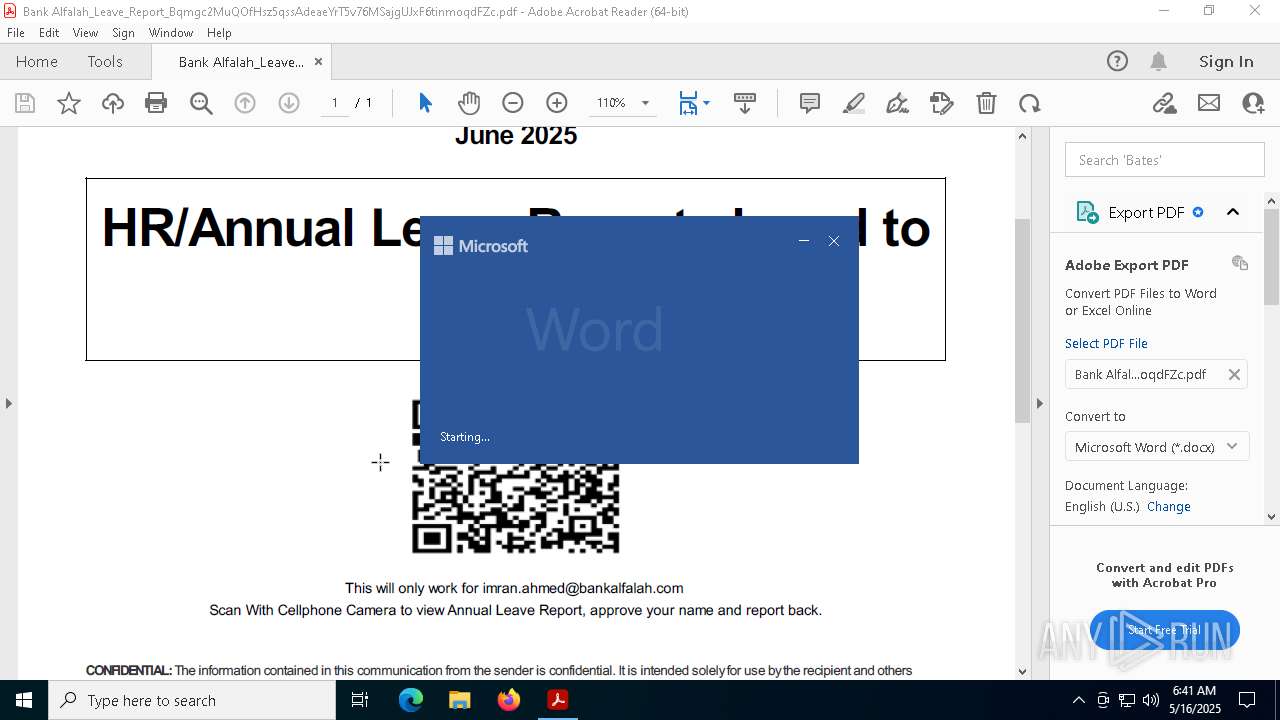Viewport: 1280px width, 720px height.
Task: Zoom in with the plus icon
Action: (x=557, y=103)
